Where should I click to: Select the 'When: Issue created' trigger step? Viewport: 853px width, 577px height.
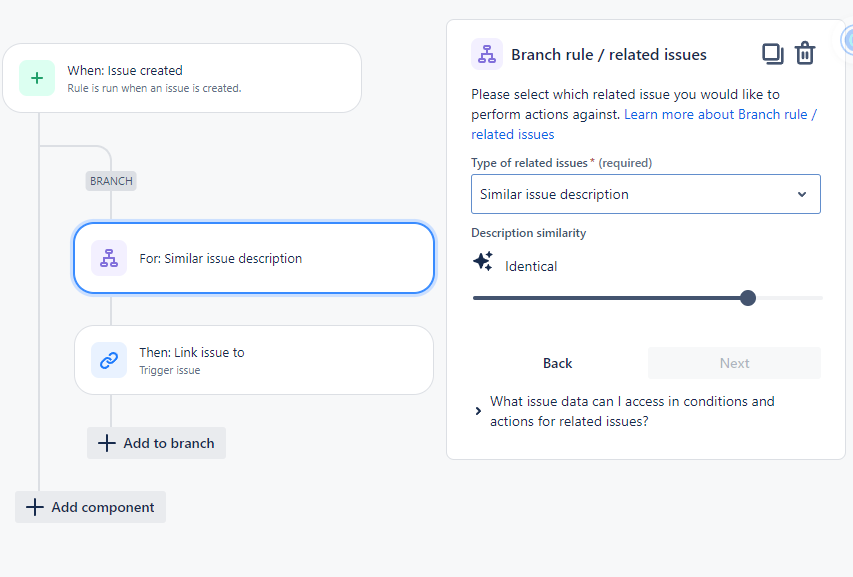tap(182, 78)
